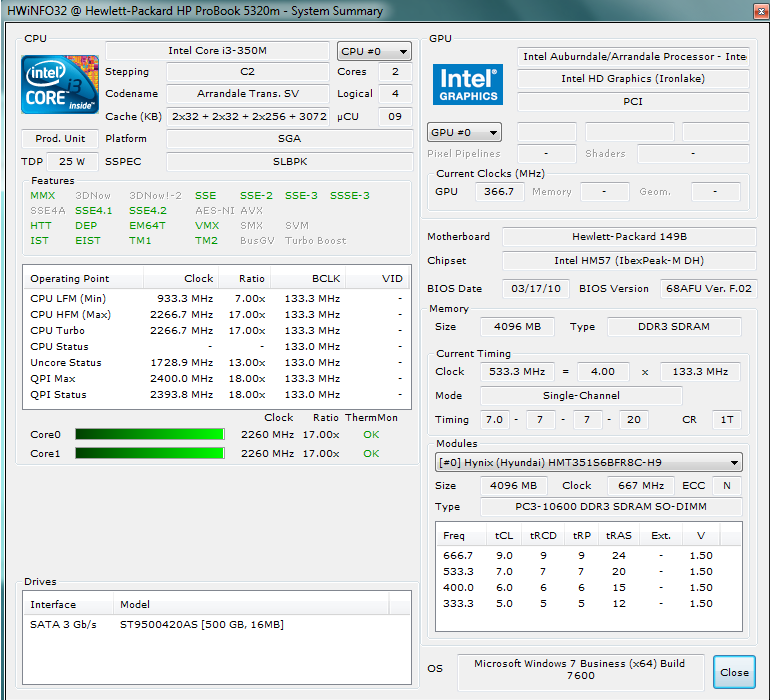Click the drives Model column header
The height and width of the screenshot is (700, 770).
[x=251, y=604]
